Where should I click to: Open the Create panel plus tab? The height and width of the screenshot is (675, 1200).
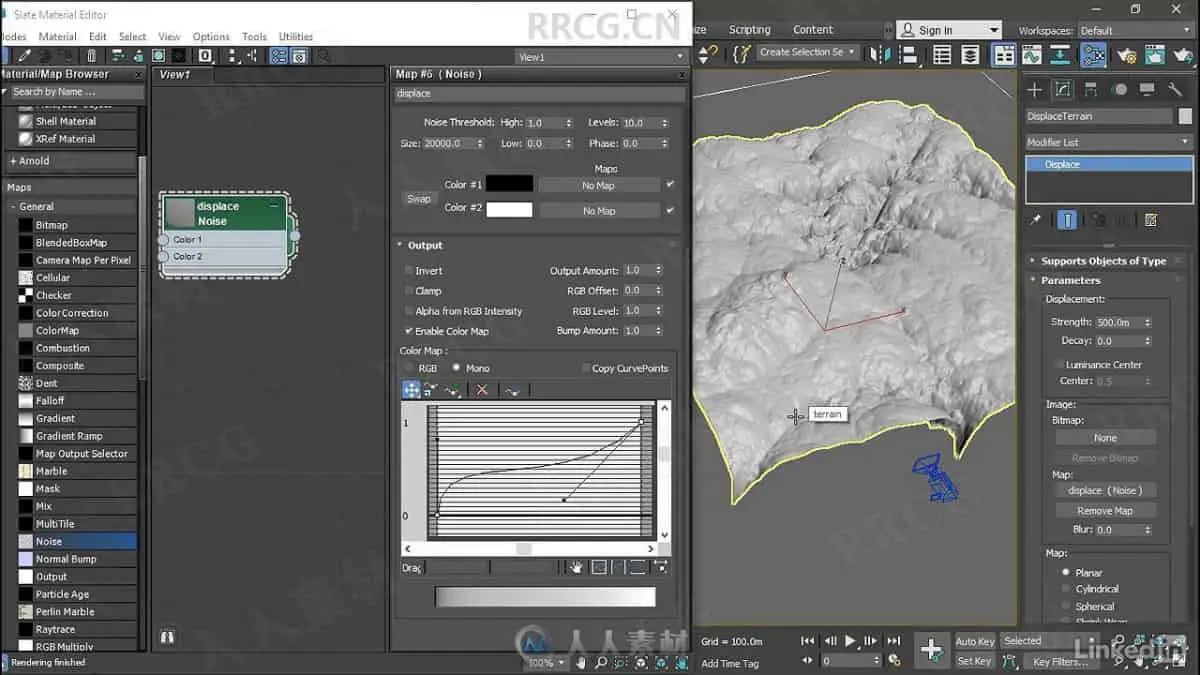coord(1035,90)
